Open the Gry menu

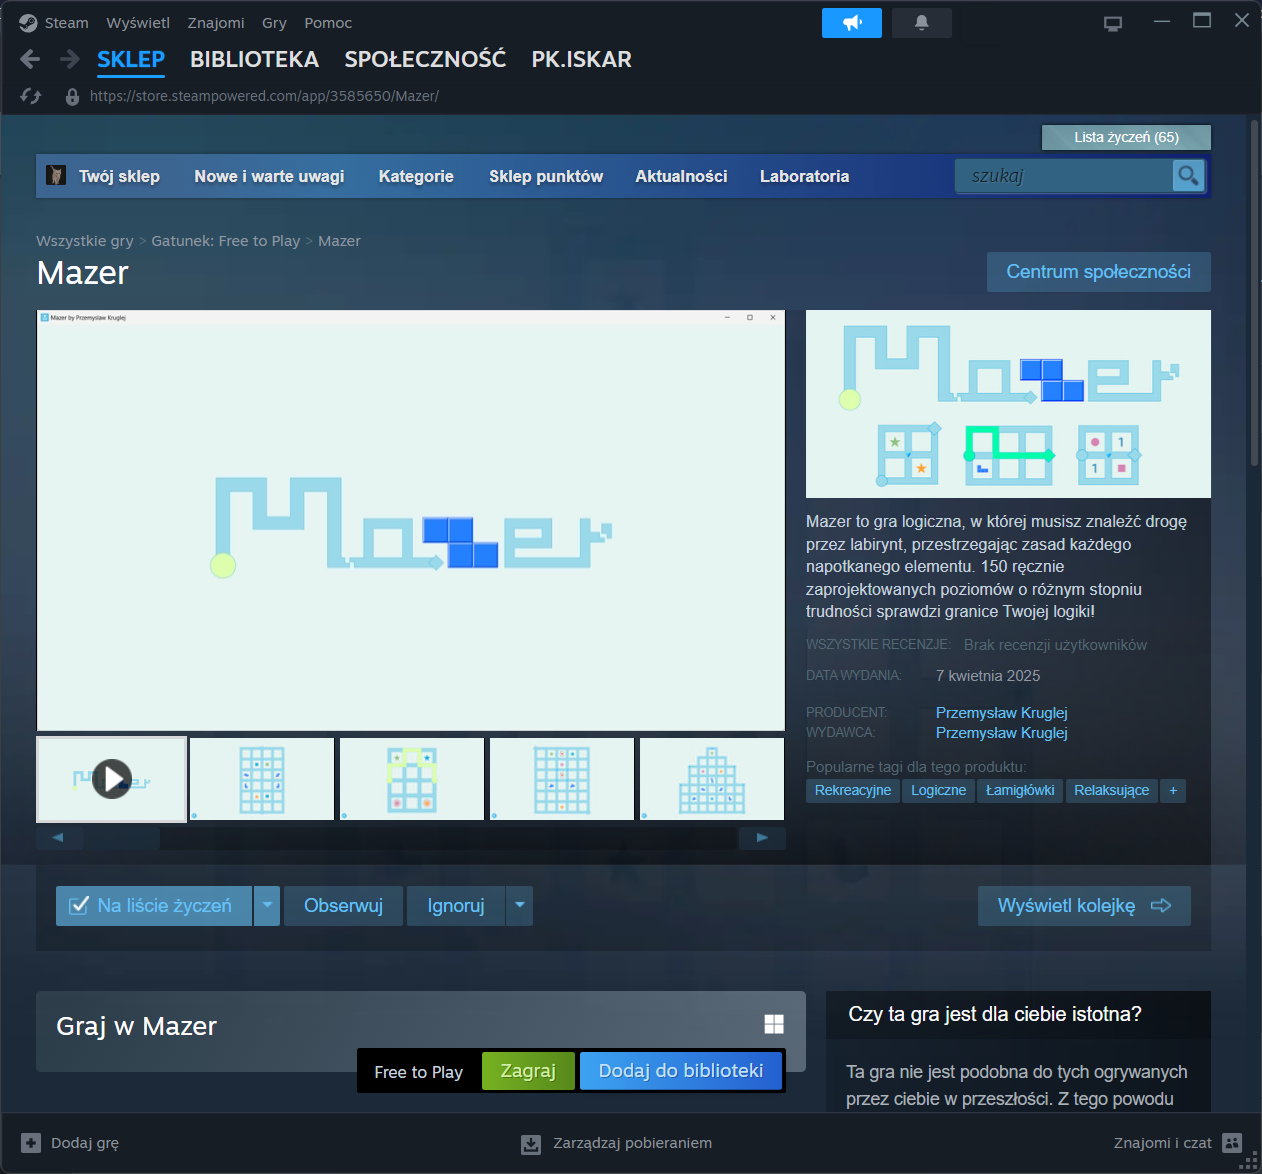click(274, 23)
